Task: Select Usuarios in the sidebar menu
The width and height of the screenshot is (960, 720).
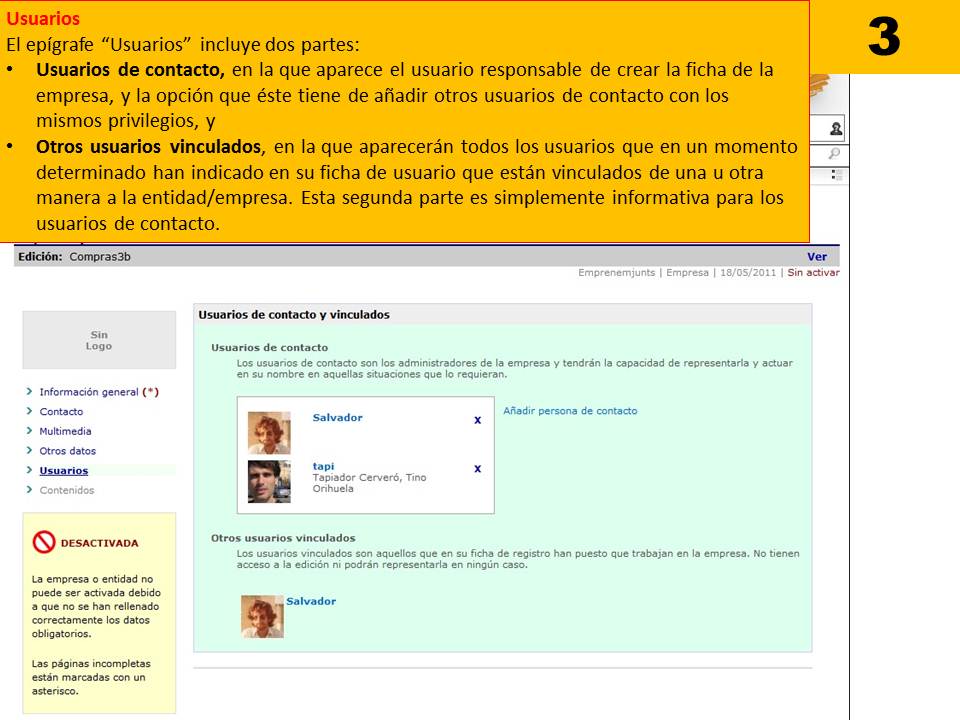Action: [x=63, y=470]
